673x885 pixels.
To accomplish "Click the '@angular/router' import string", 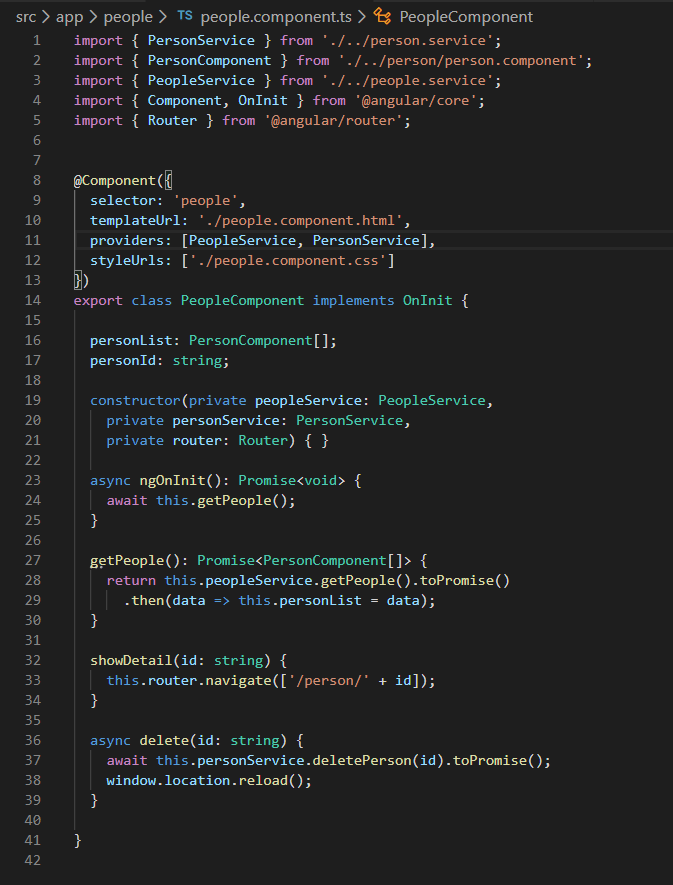I will pos(333,121).
